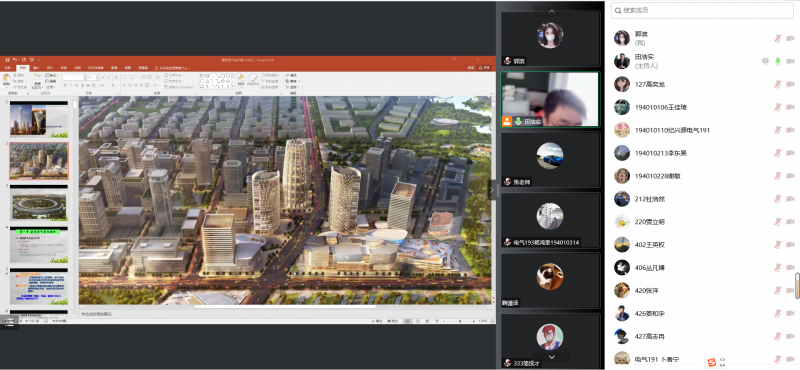Viewport: 800px width, 370px height.
Task: Click the screen-share icon in the host row
Action: click(x=765, y=61)
